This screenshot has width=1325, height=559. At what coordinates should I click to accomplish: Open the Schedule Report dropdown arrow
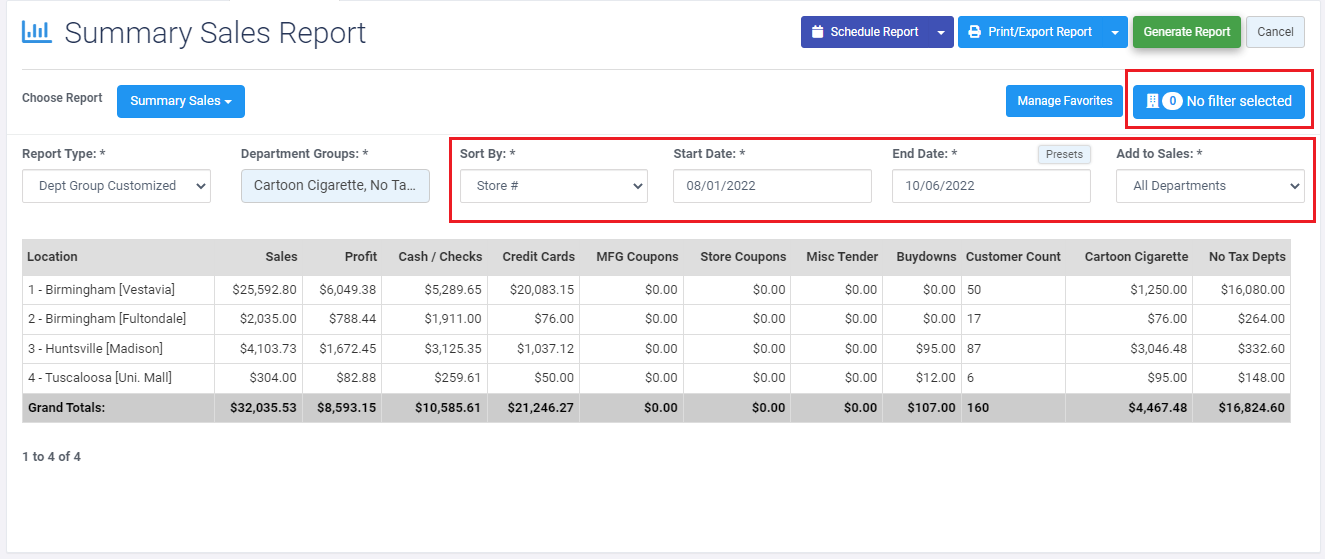coord(941,32)
